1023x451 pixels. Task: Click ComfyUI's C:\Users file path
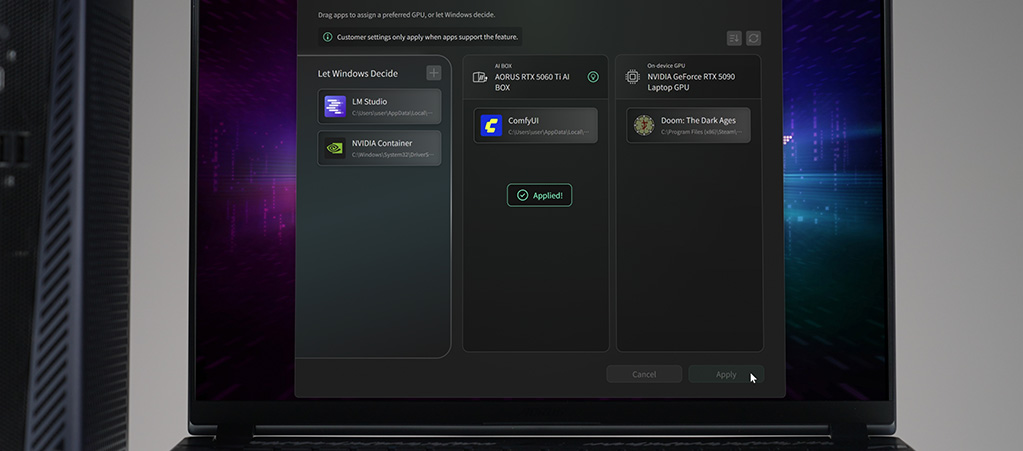coord(549,132)
